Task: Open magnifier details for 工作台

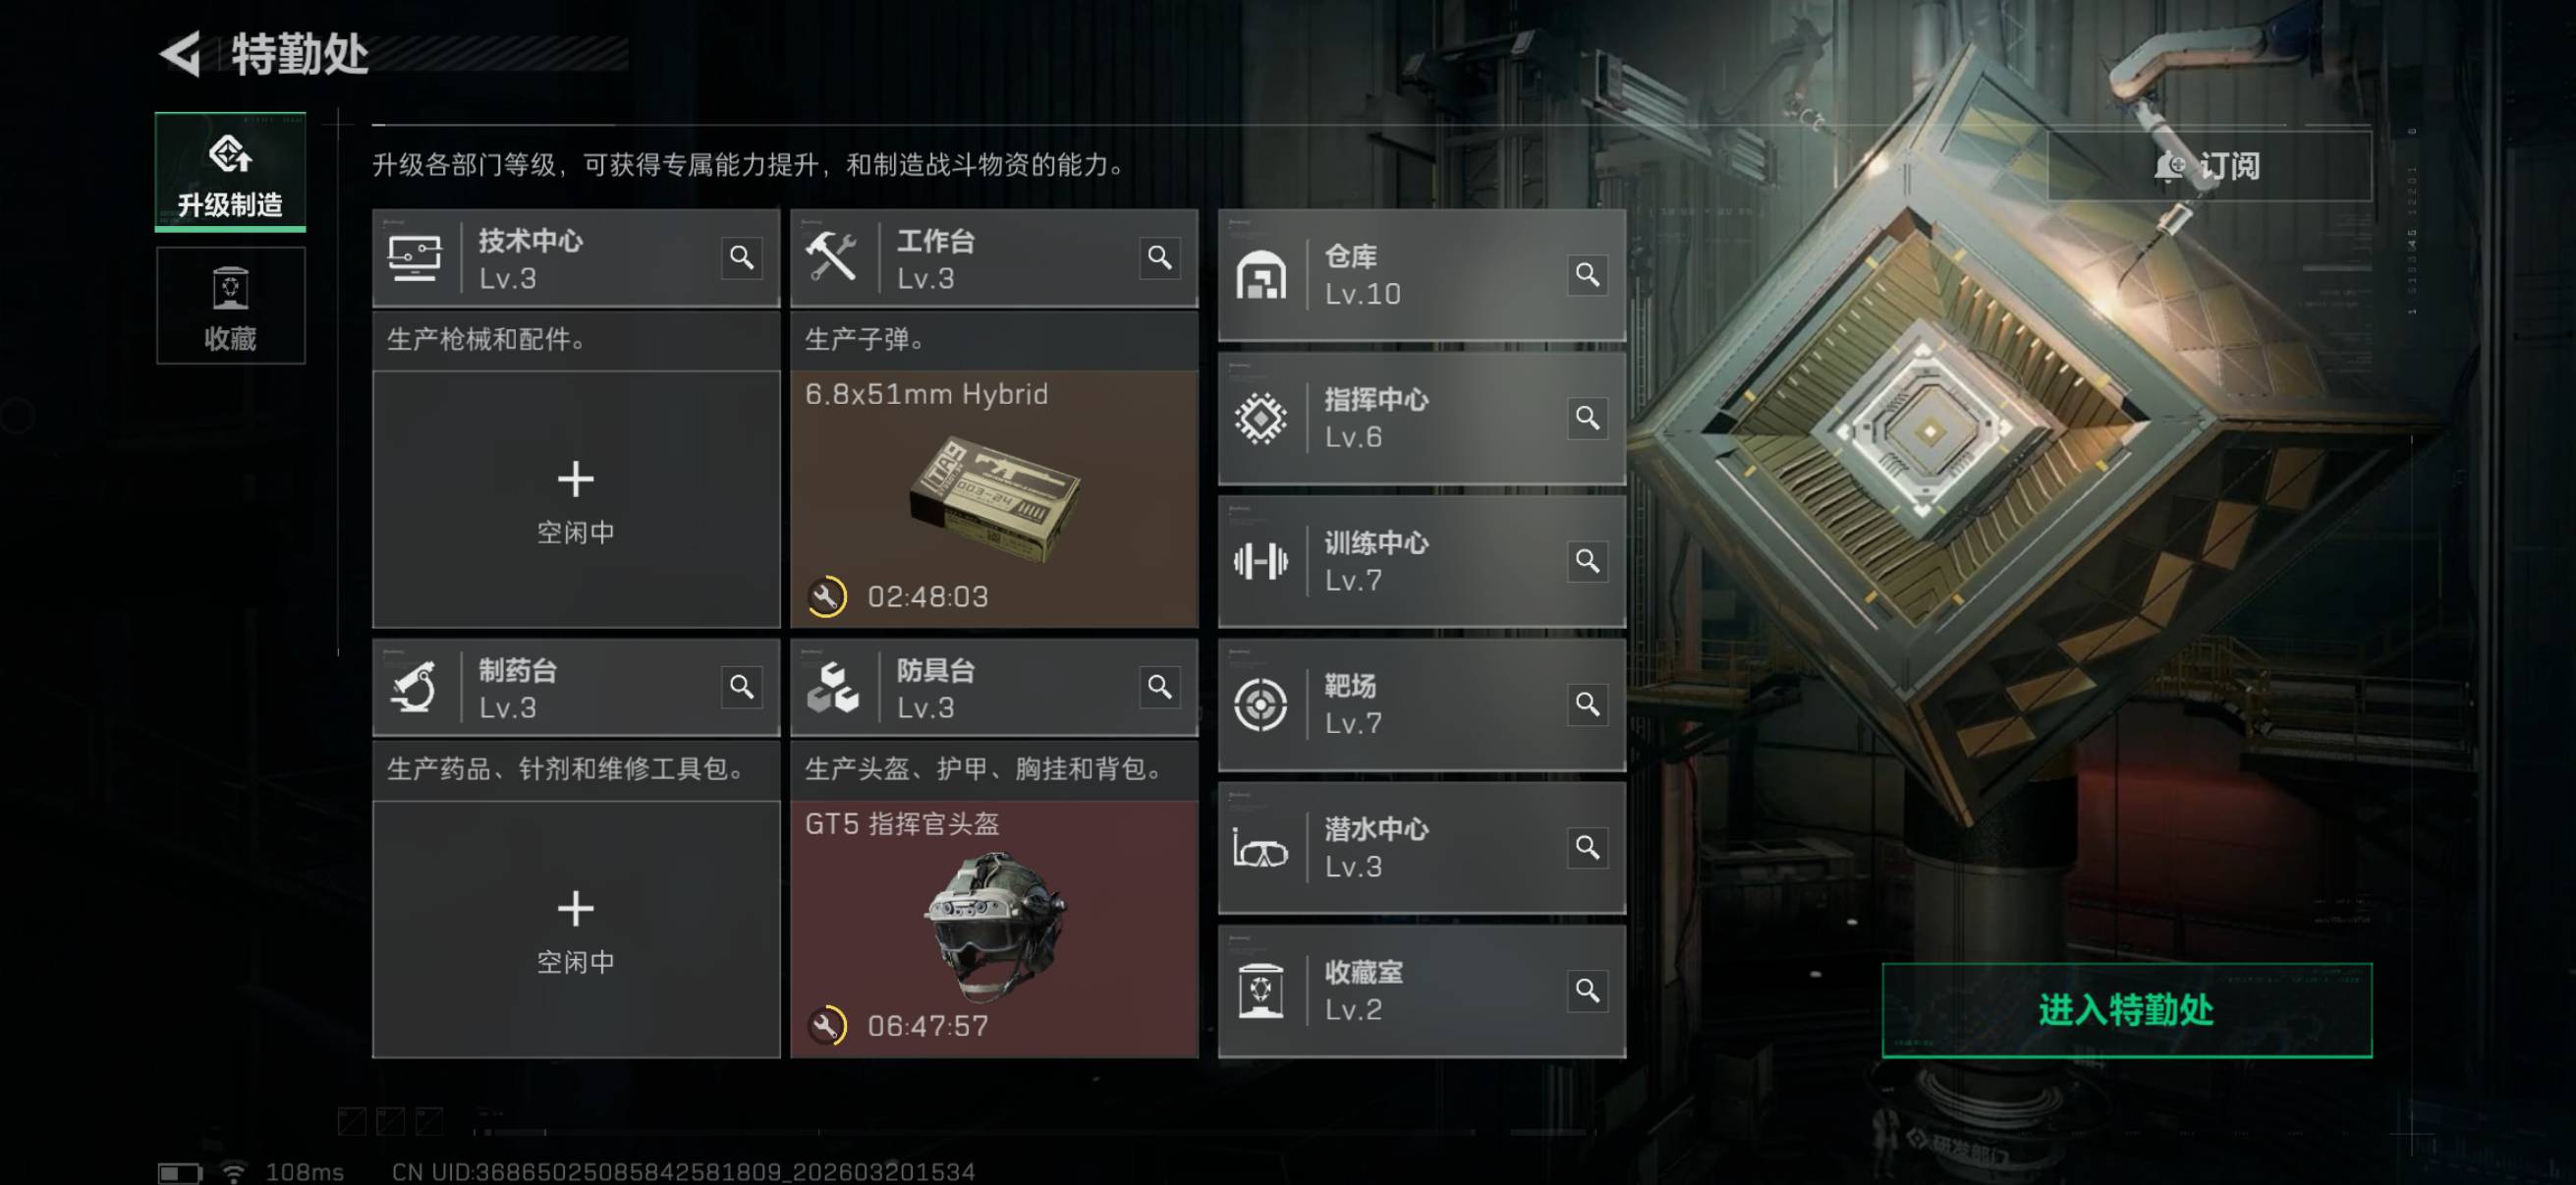Action: [x=1159, y=258]
